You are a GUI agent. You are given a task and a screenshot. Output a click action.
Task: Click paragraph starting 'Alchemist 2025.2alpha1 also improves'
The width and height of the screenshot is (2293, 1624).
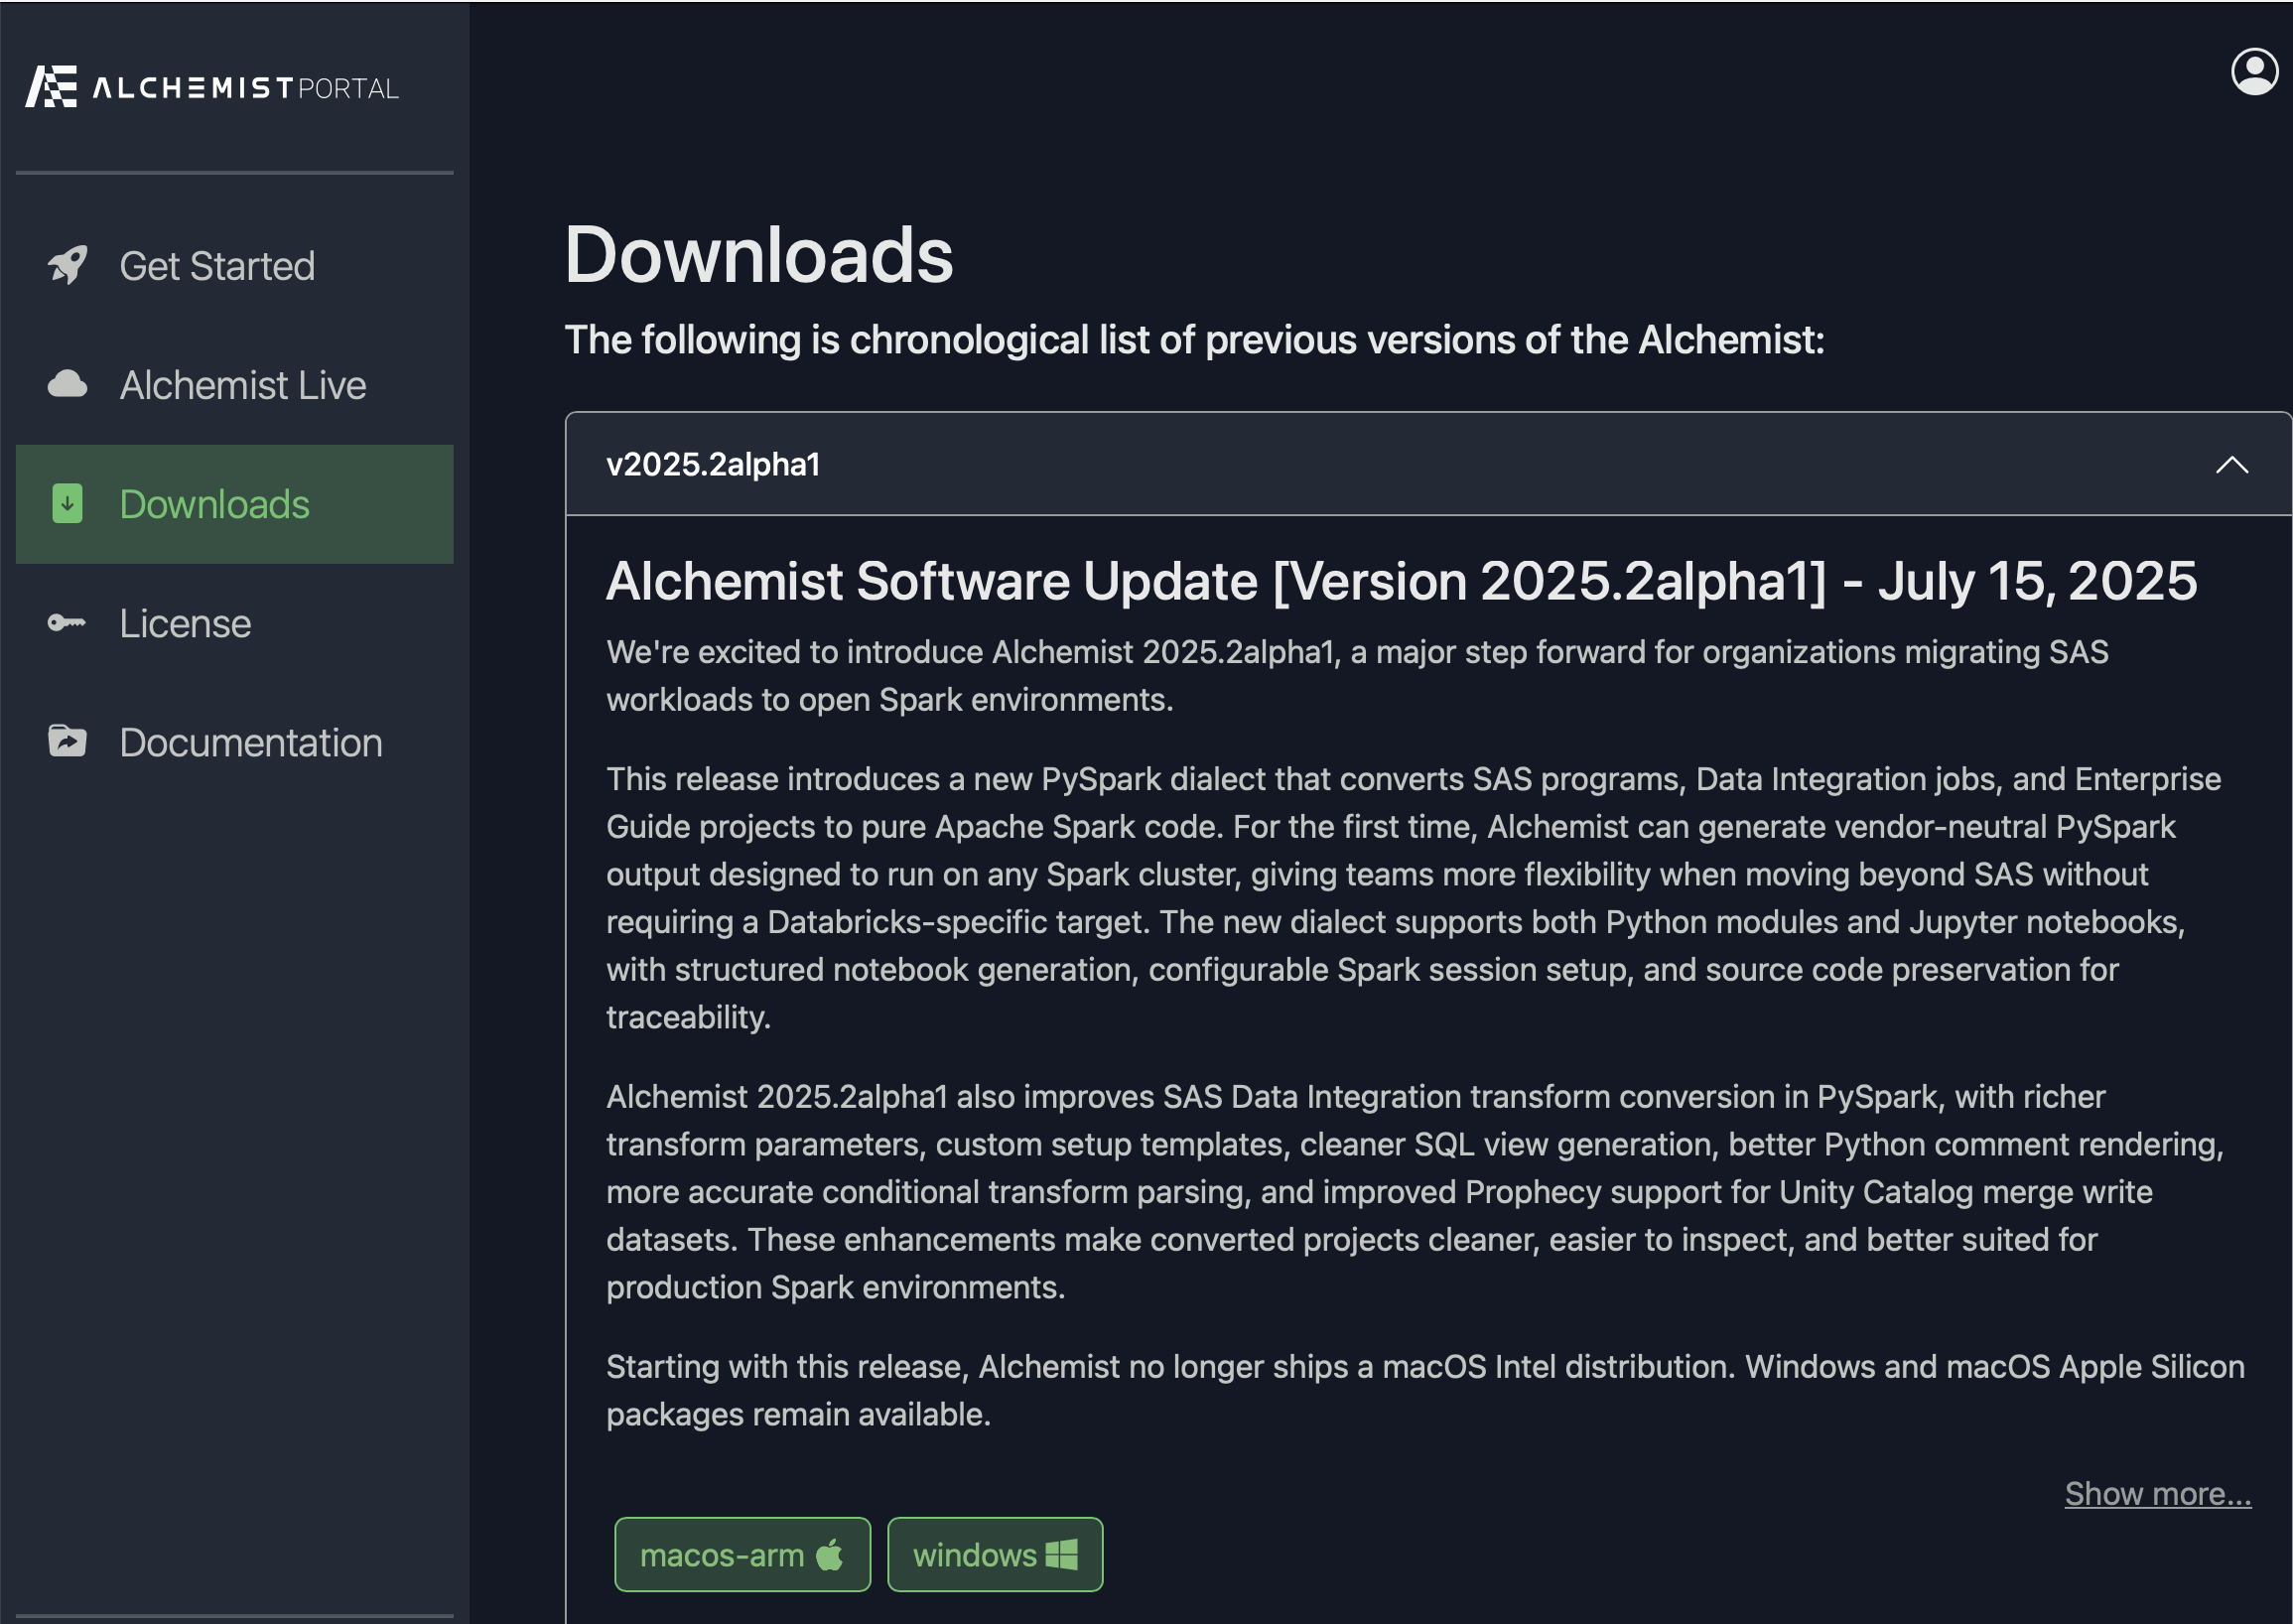1414,1191
